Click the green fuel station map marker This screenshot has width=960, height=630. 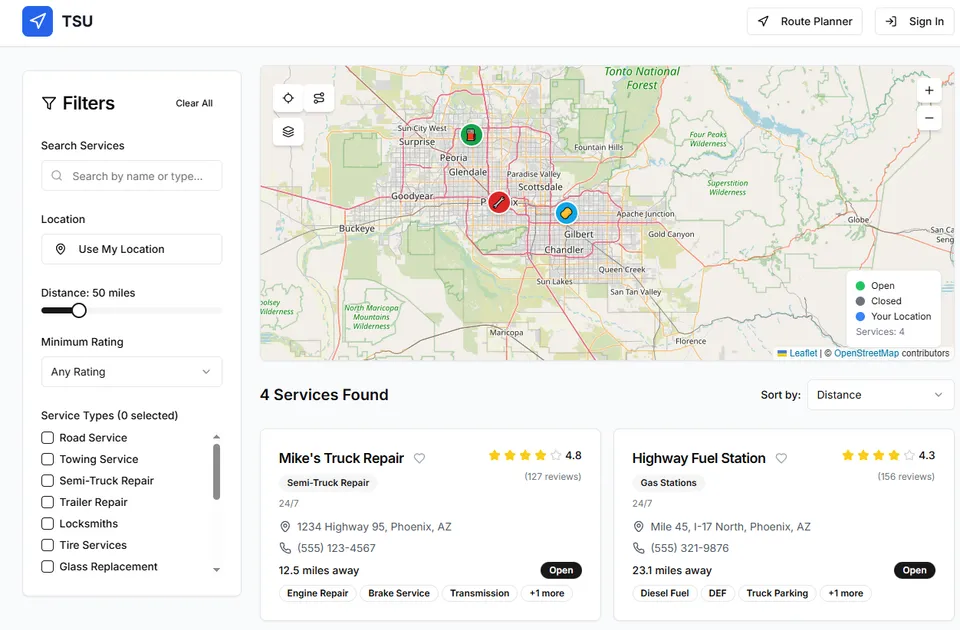click(x=471, y=135)
